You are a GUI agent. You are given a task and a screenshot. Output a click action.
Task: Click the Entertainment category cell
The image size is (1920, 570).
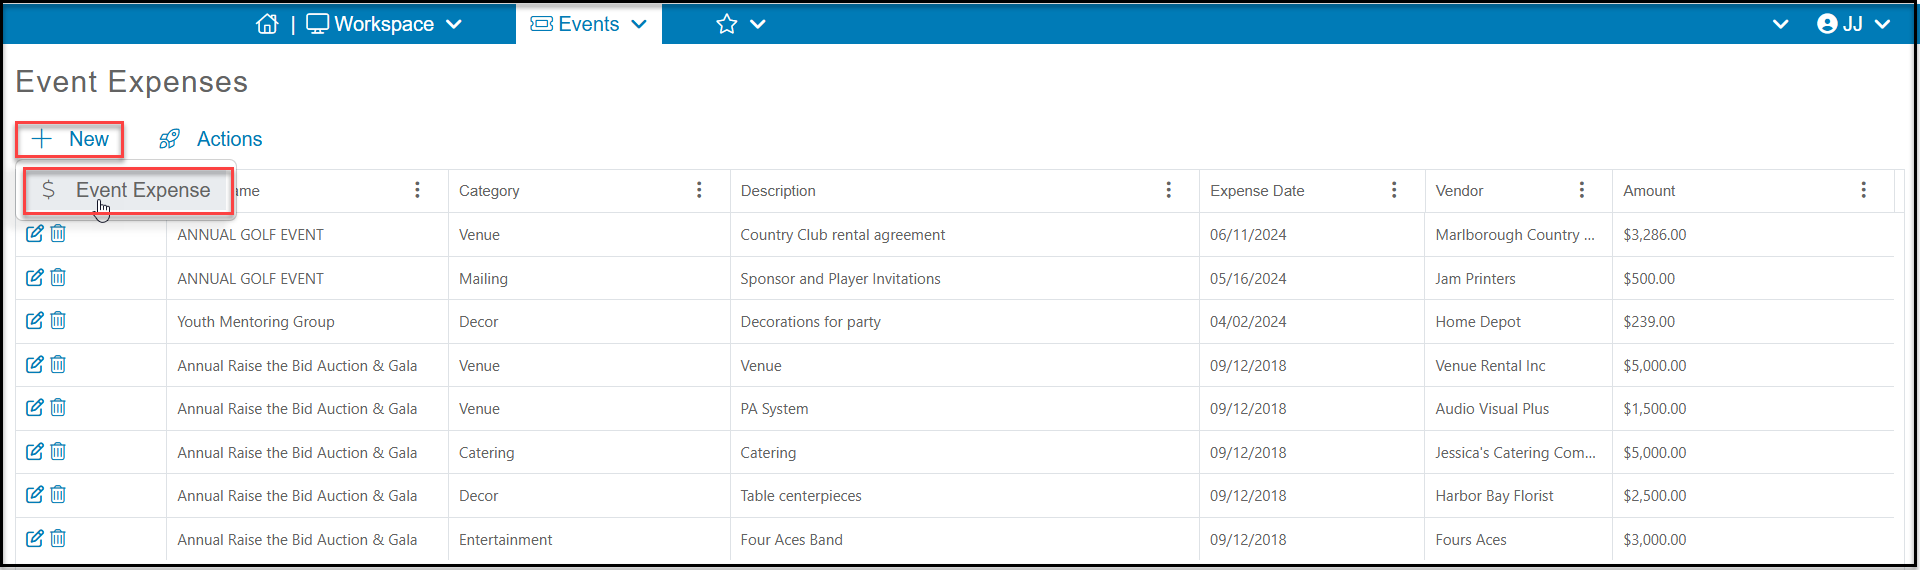(x=505, y=540)
